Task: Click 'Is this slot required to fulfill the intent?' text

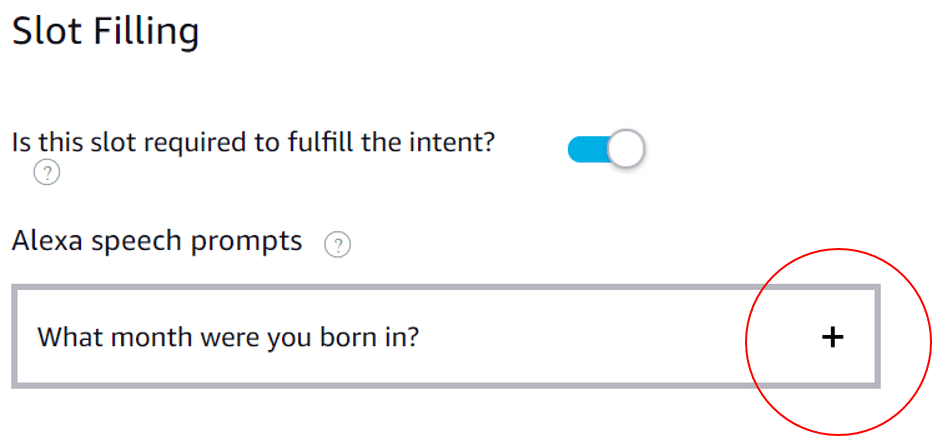Action: coord(254,142)
